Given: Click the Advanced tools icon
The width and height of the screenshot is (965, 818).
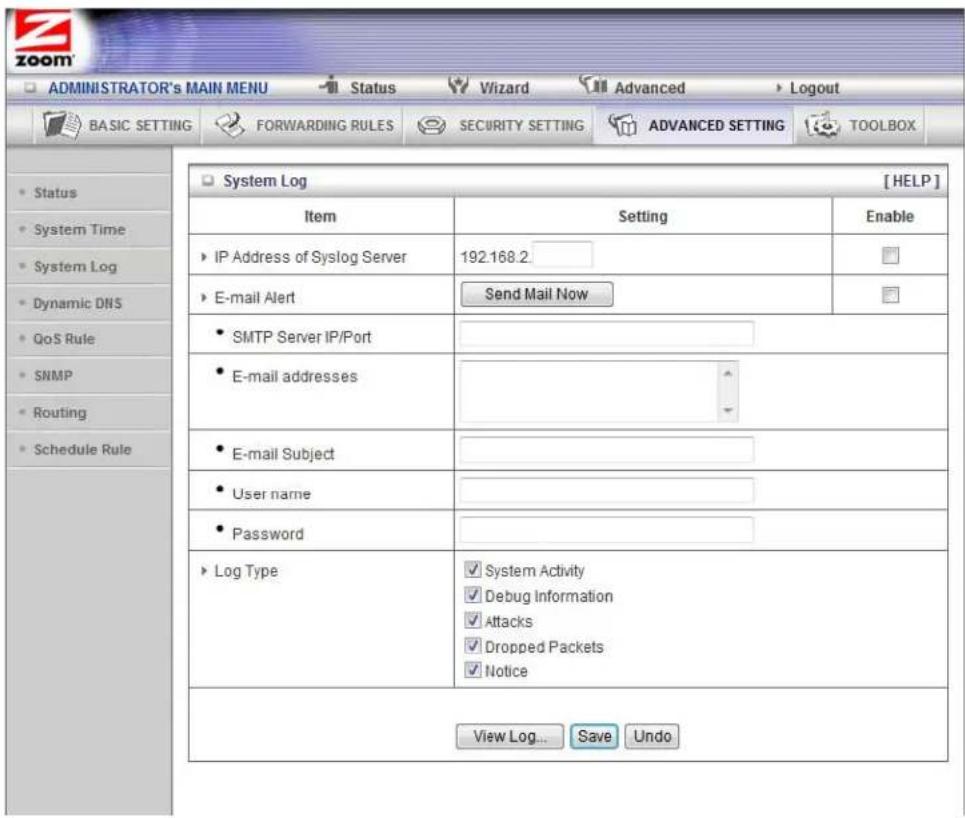Looking at the screenshot, I should 593,85.
